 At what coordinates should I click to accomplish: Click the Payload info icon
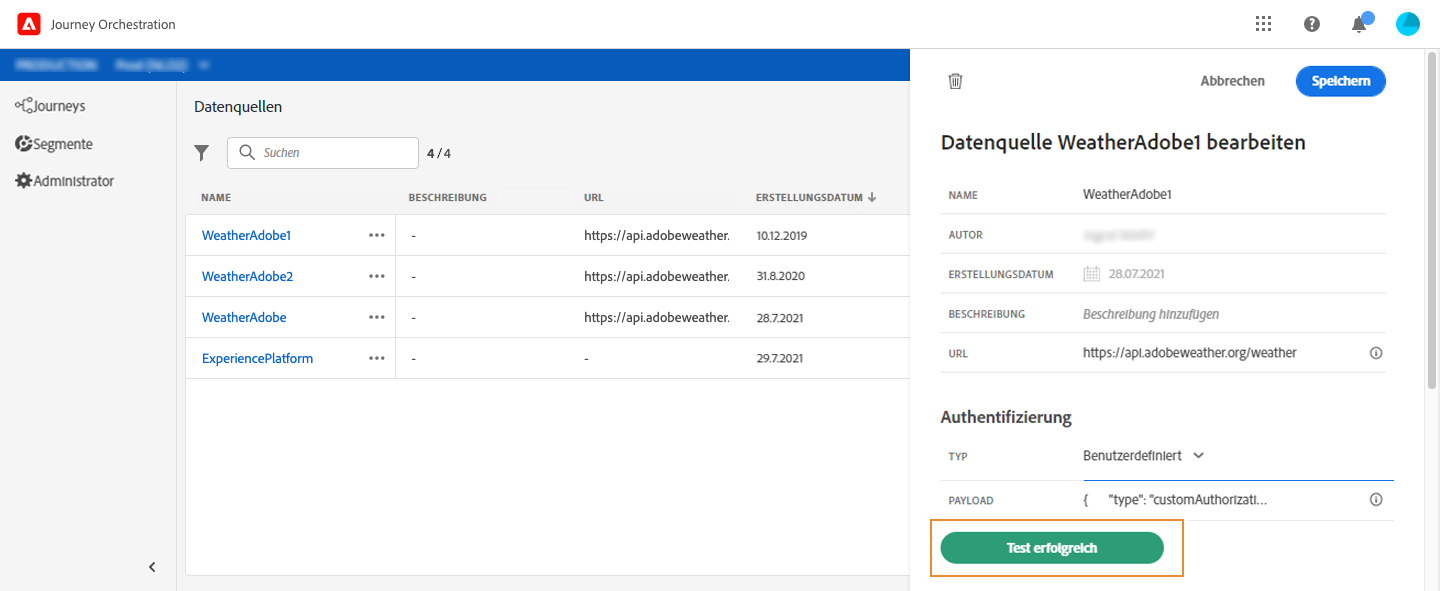click(1376, 500)
